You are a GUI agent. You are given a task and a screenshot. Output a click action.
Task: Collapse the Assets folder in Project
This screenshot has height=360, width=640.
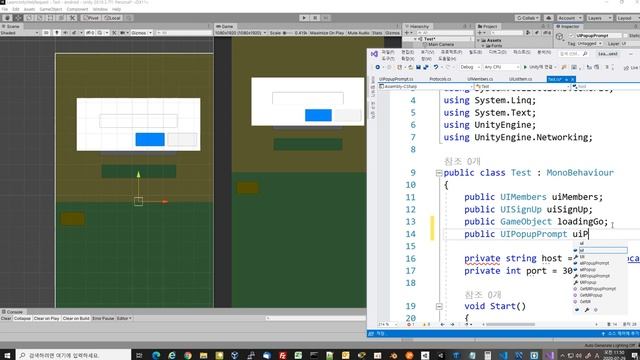479,40
